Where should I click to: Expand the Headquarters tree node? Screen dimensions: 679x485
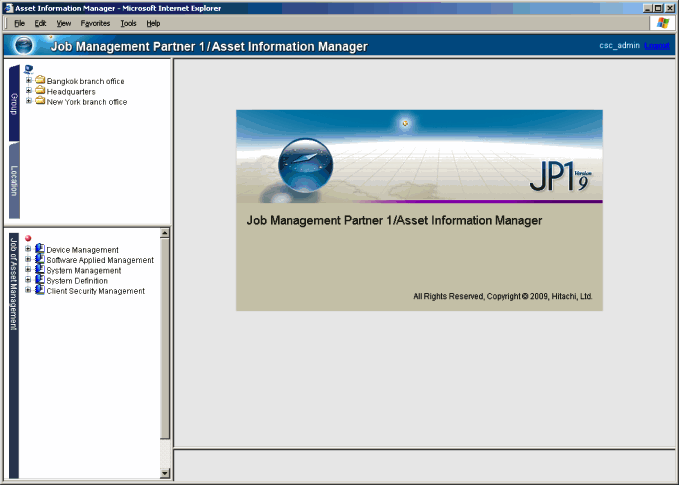pyautogui.click(x=28, y=91)
